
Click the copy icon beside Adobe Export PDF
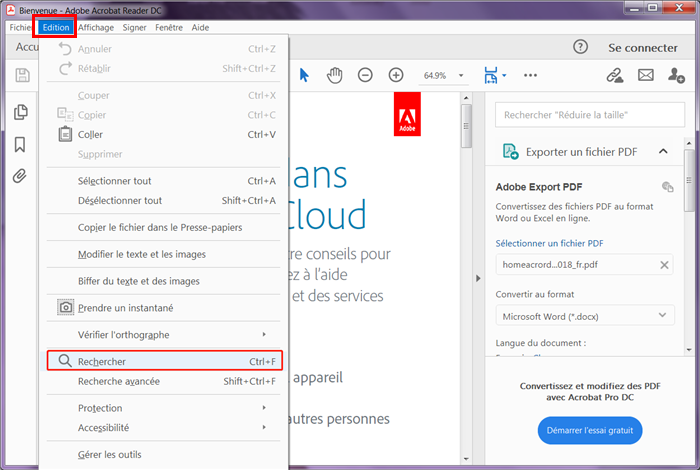tap(667, 187)
